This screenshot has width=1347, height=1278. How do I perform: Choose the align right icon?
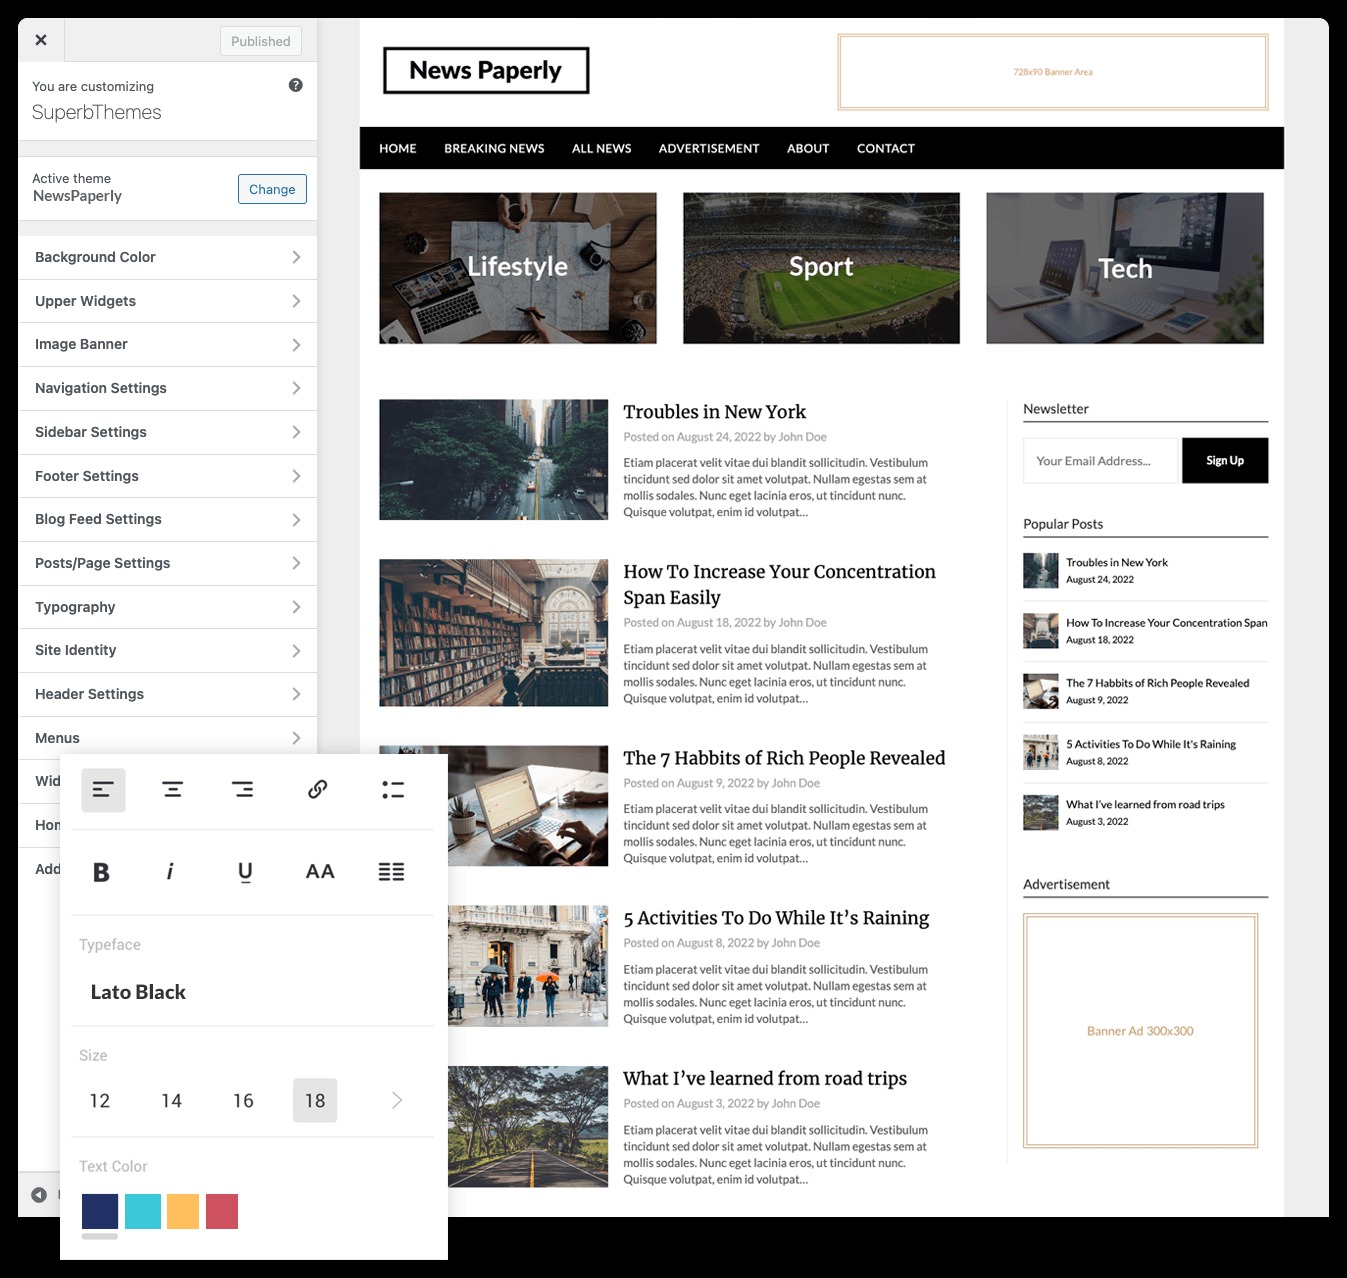(x=242, y=790)
